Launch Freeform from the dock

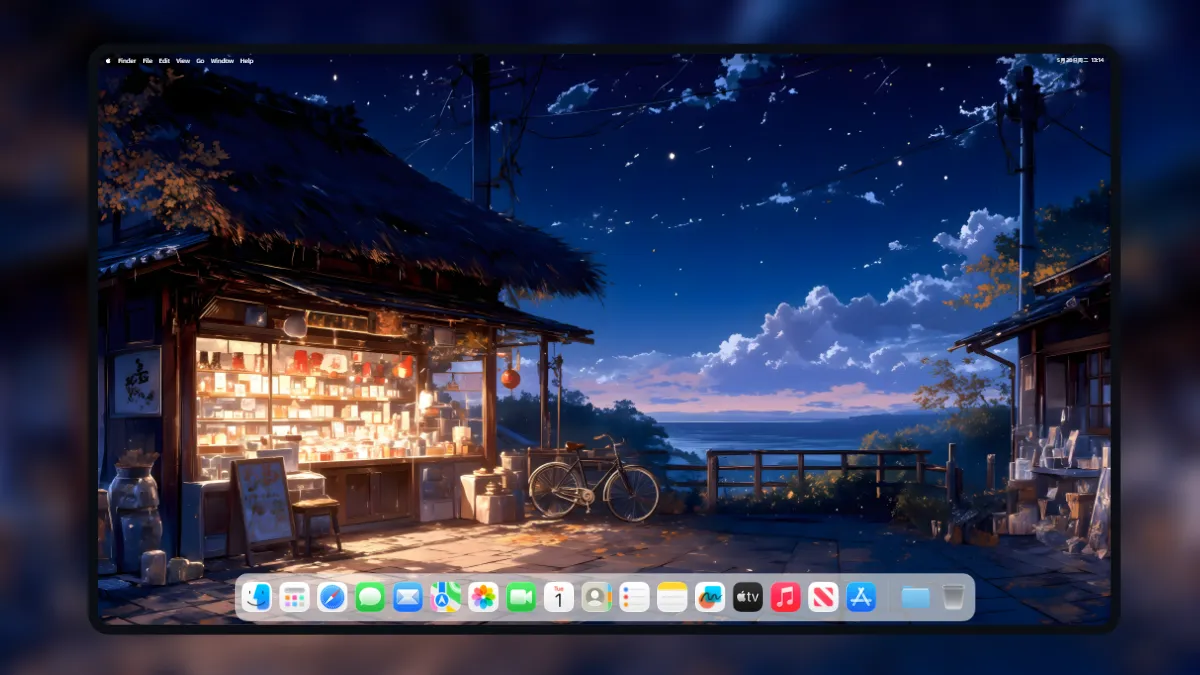[710, 597]
